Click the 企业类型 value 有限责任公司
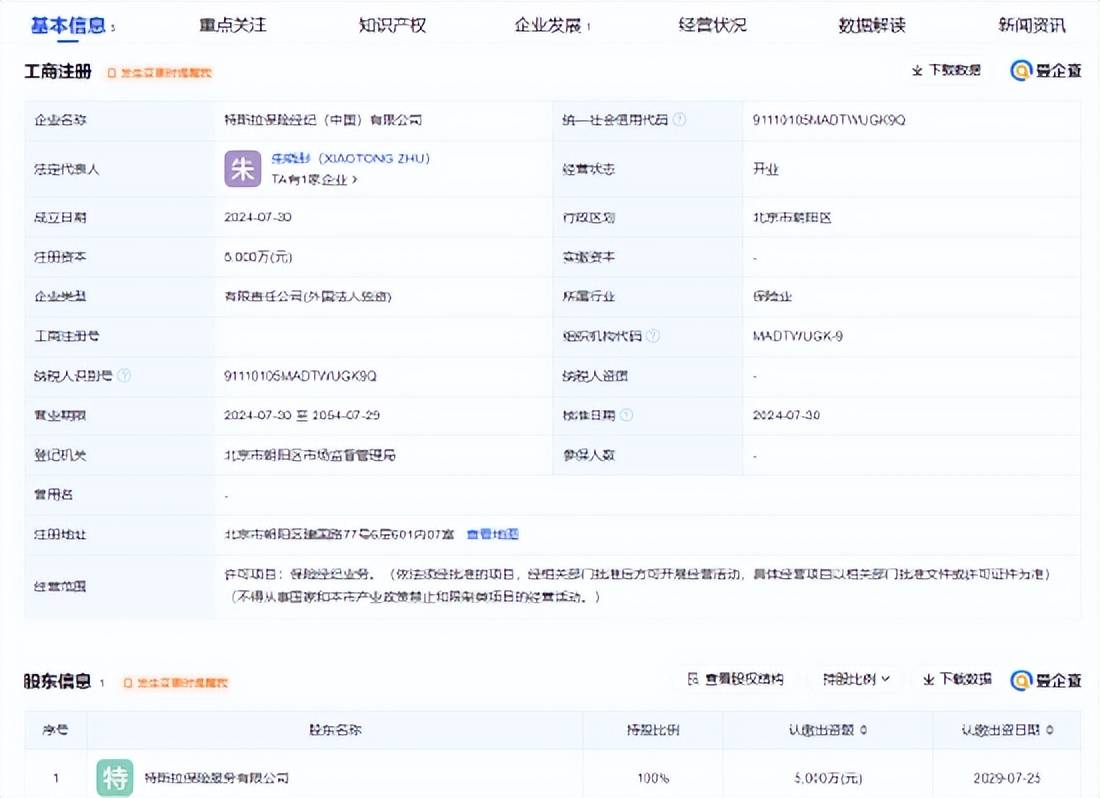The height and width of the screenshot is (798, 1100). click(308, 297)
